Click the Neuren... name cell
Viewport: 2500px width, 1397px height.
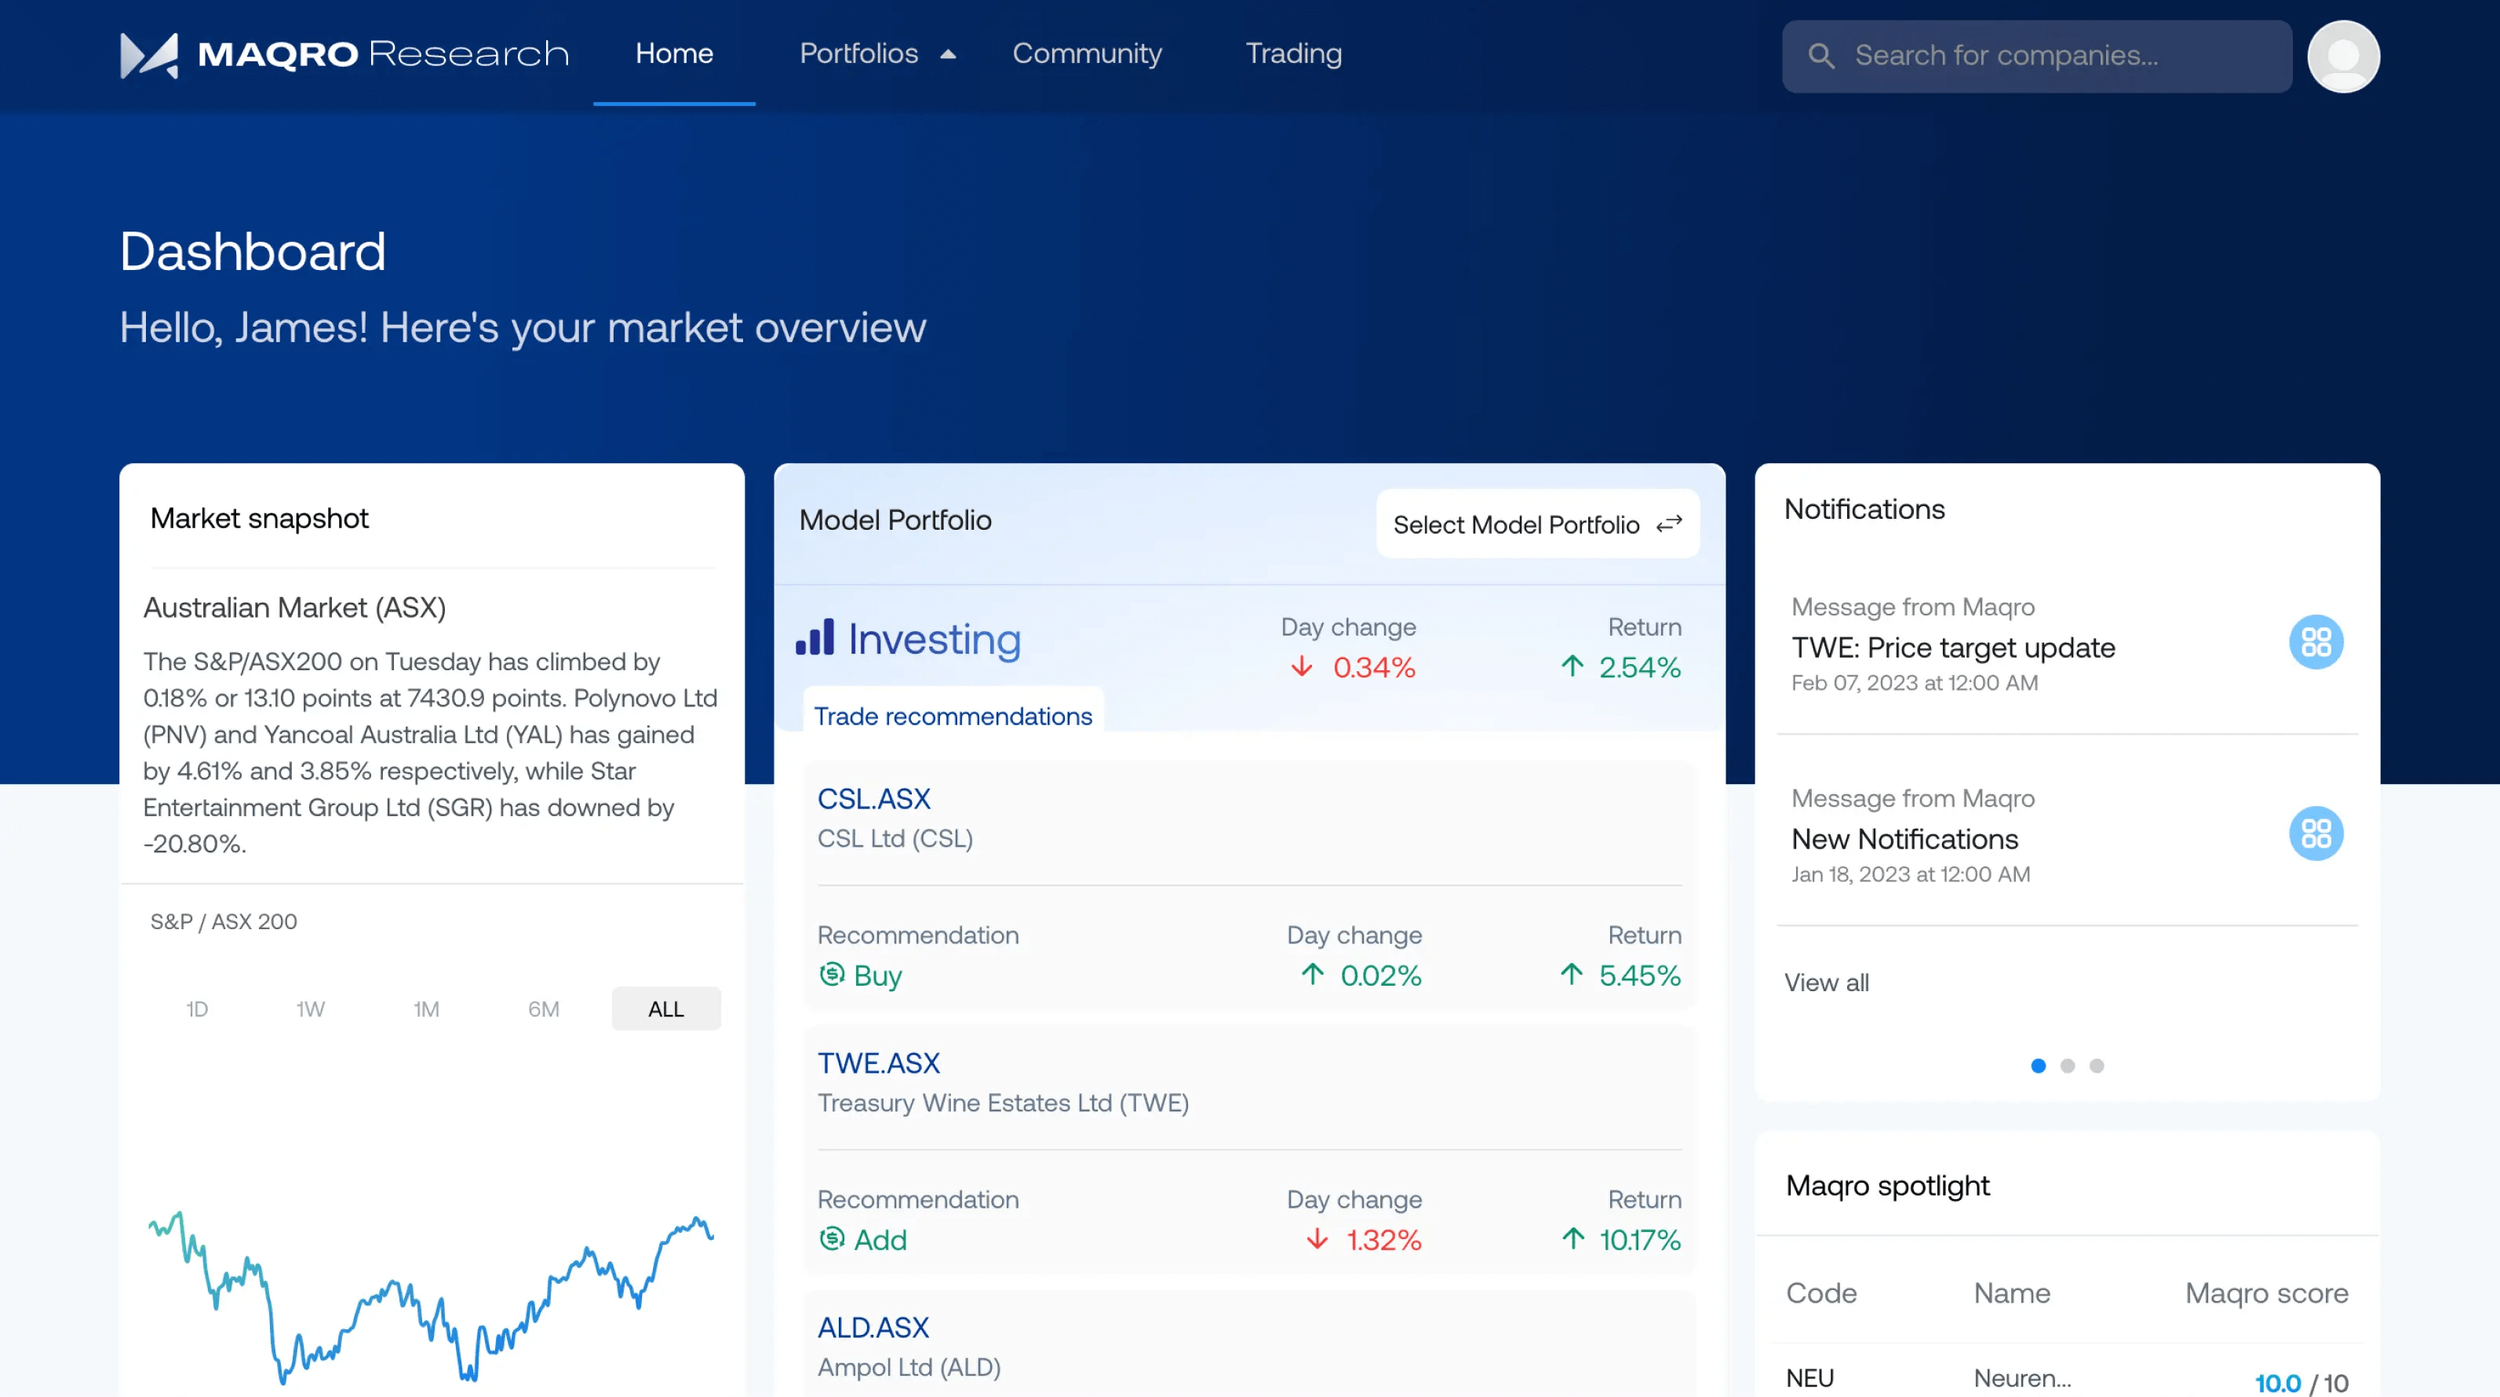click(x=2022, y=1378)
